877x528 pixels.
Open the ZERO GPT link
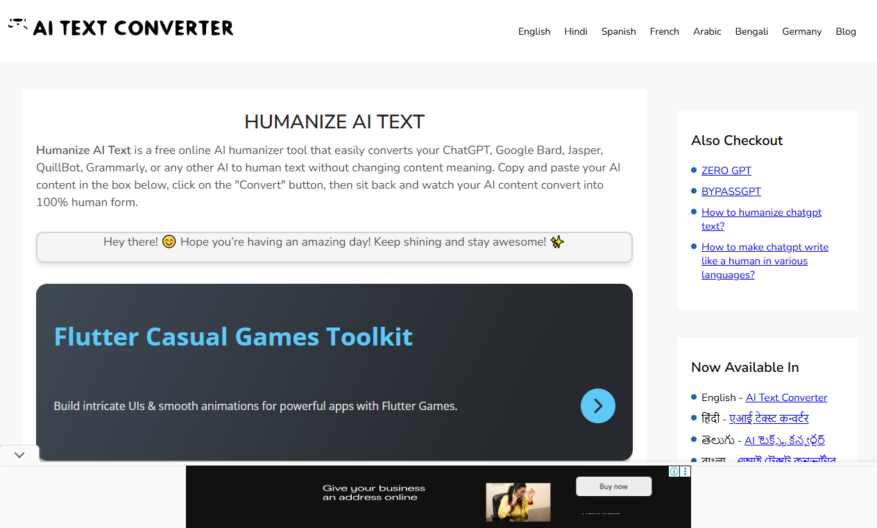[x=726, y=170]
